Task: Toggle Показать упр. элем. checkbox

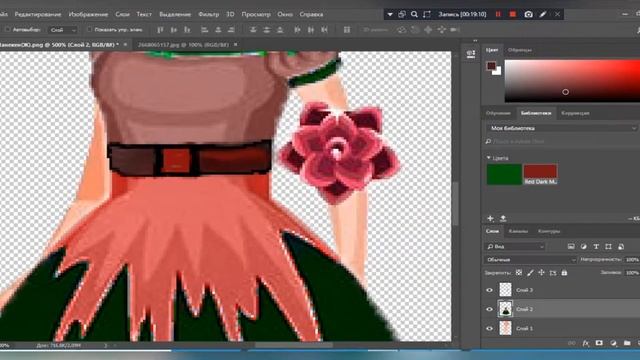Action: point(89,30)
